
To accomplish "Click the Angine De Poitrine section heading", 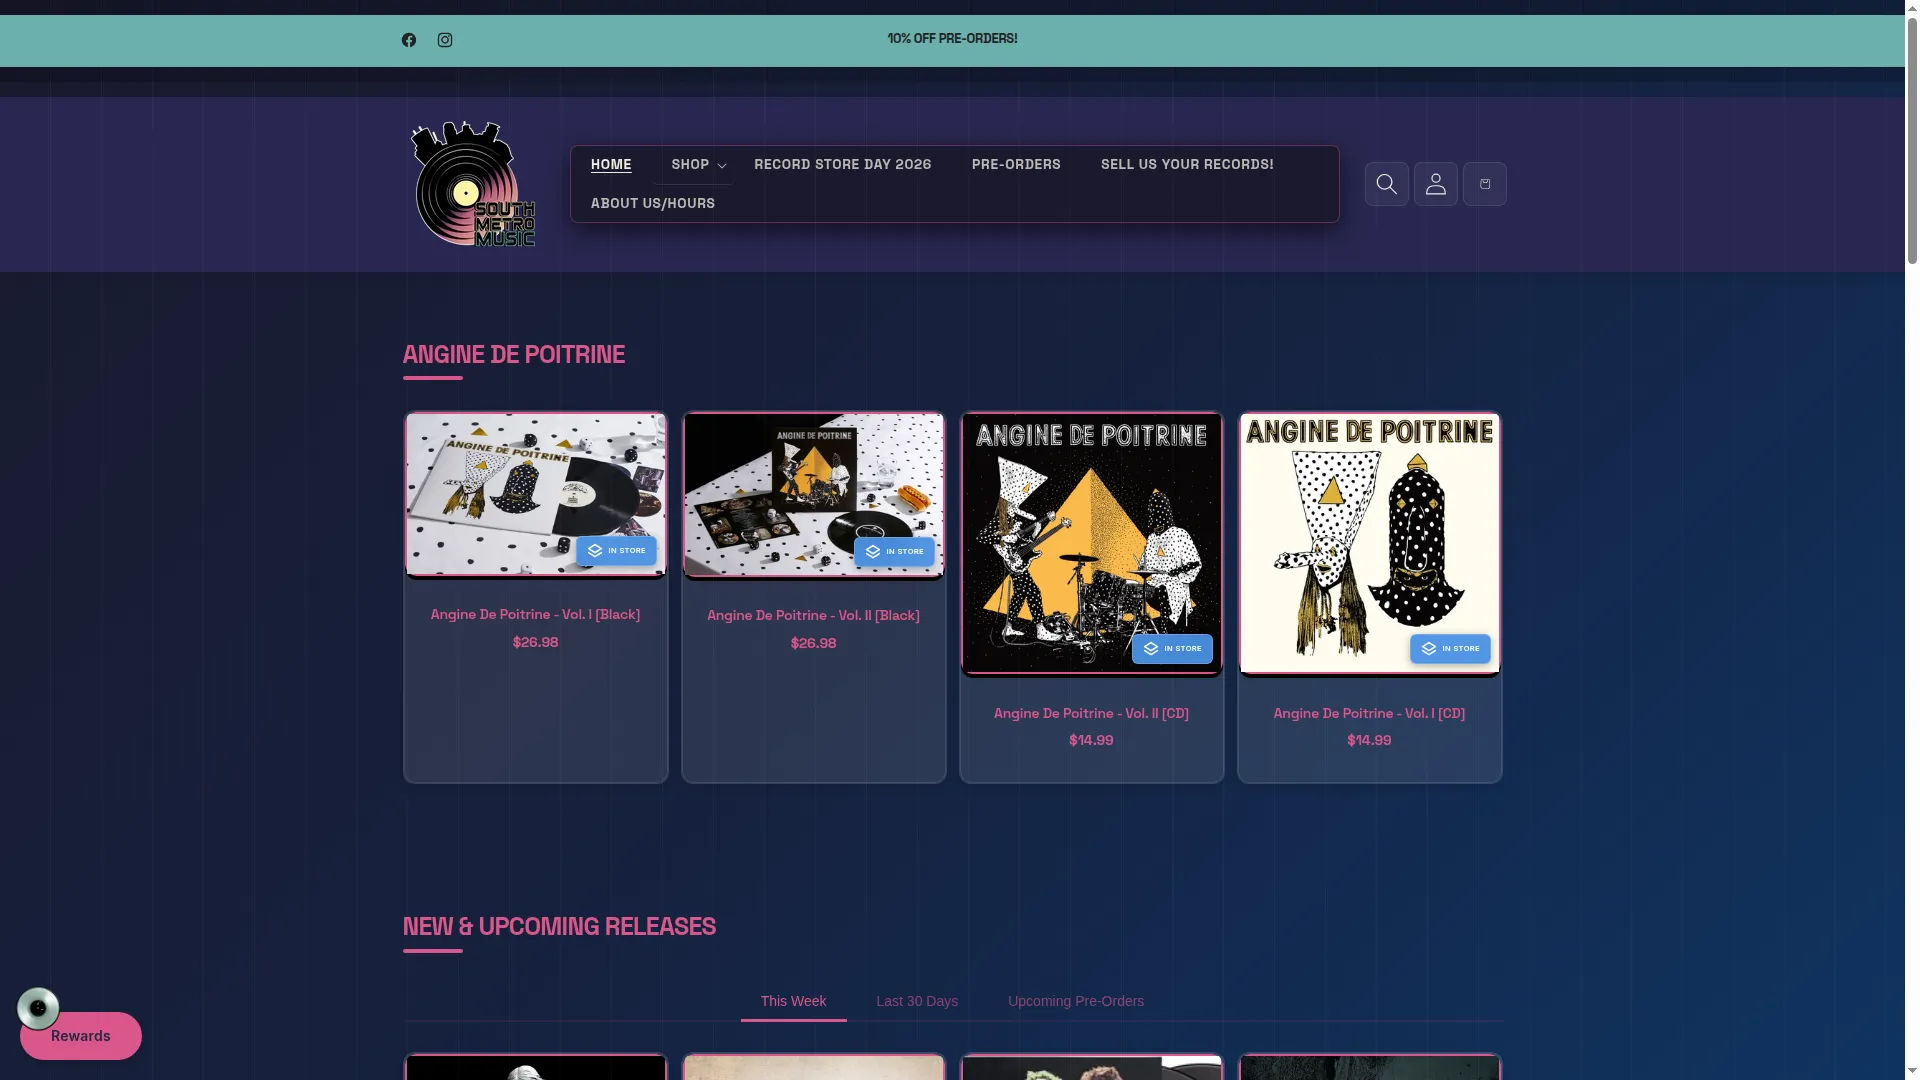I will 514,355.
